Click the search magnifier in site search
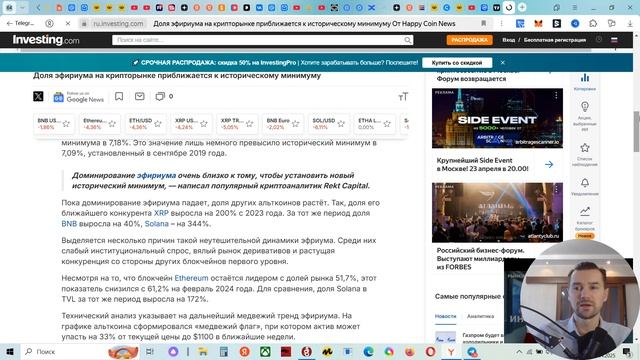This screenshot has height=360, width=640. [407, 40]
